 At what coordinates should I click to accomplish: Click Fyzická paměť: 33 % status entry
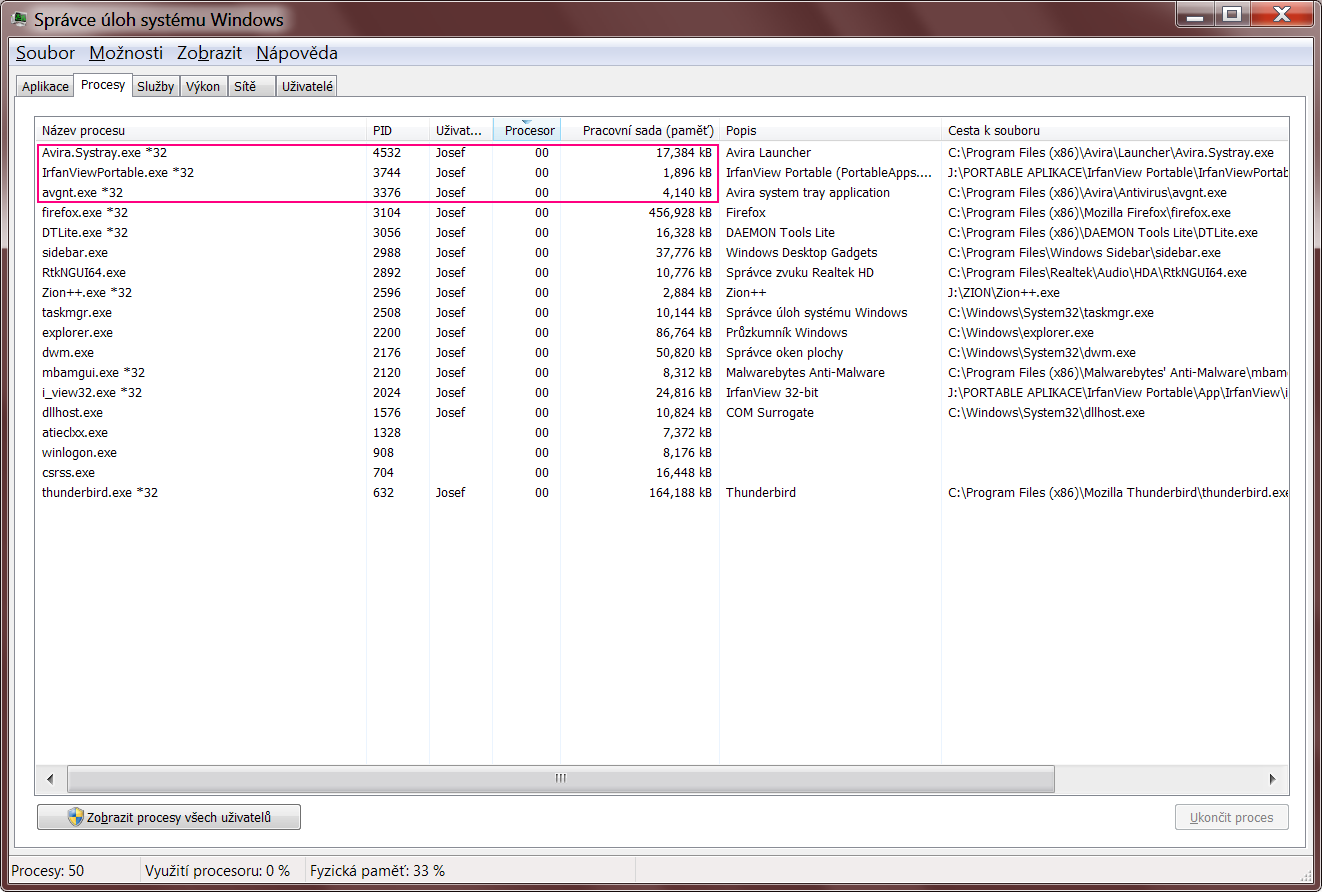[377, 871]
